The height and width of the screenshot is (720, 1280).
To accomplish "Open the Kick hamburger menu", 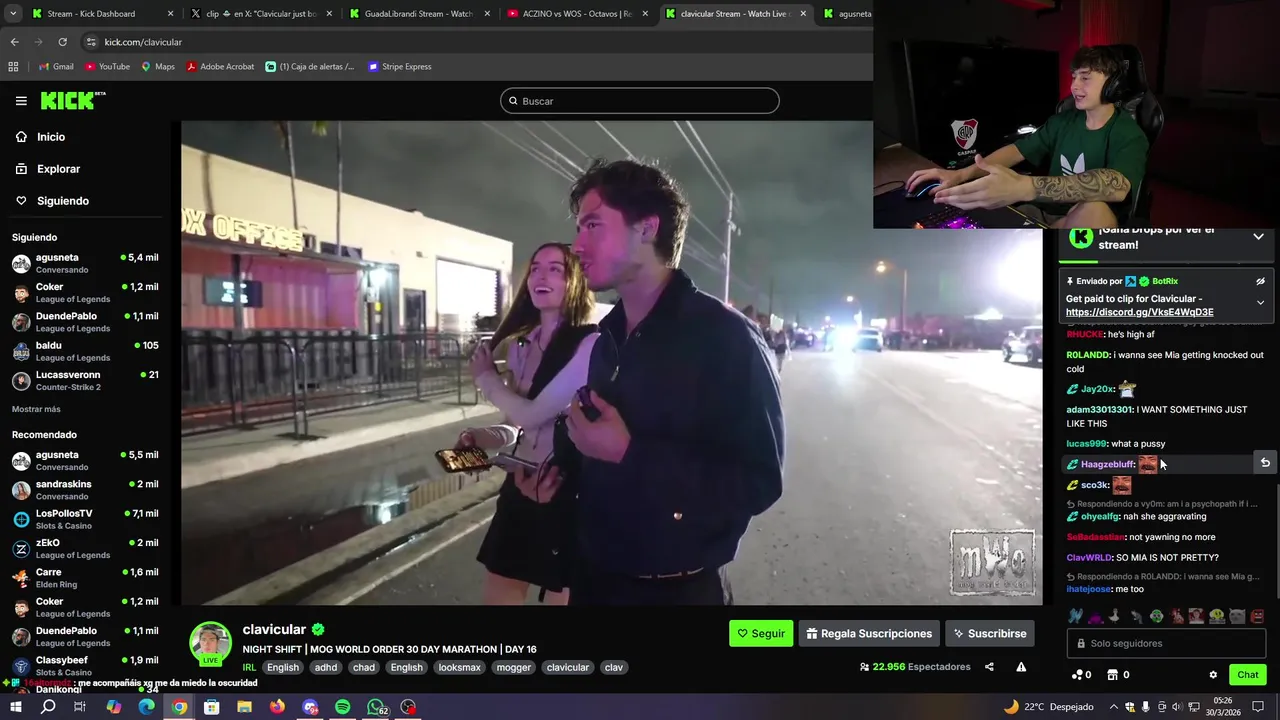I will (x=21, y=101).
